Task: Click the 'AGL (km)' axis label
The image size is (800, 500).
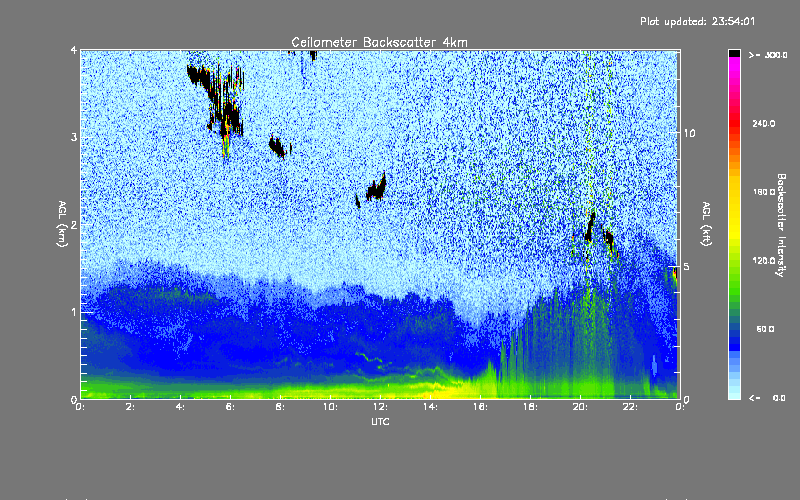Action: pos(62,224)
